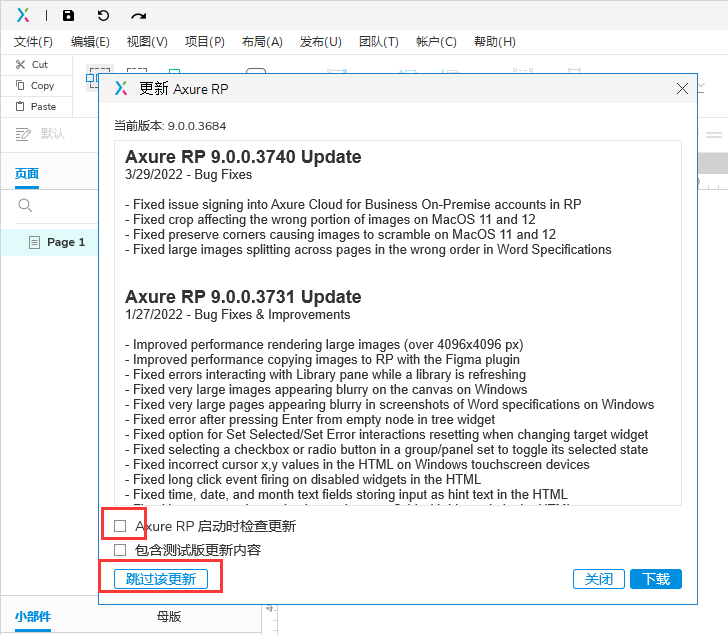Click the style edit icon beside 默认
This screenshot has height=635, width=728.
23,134
